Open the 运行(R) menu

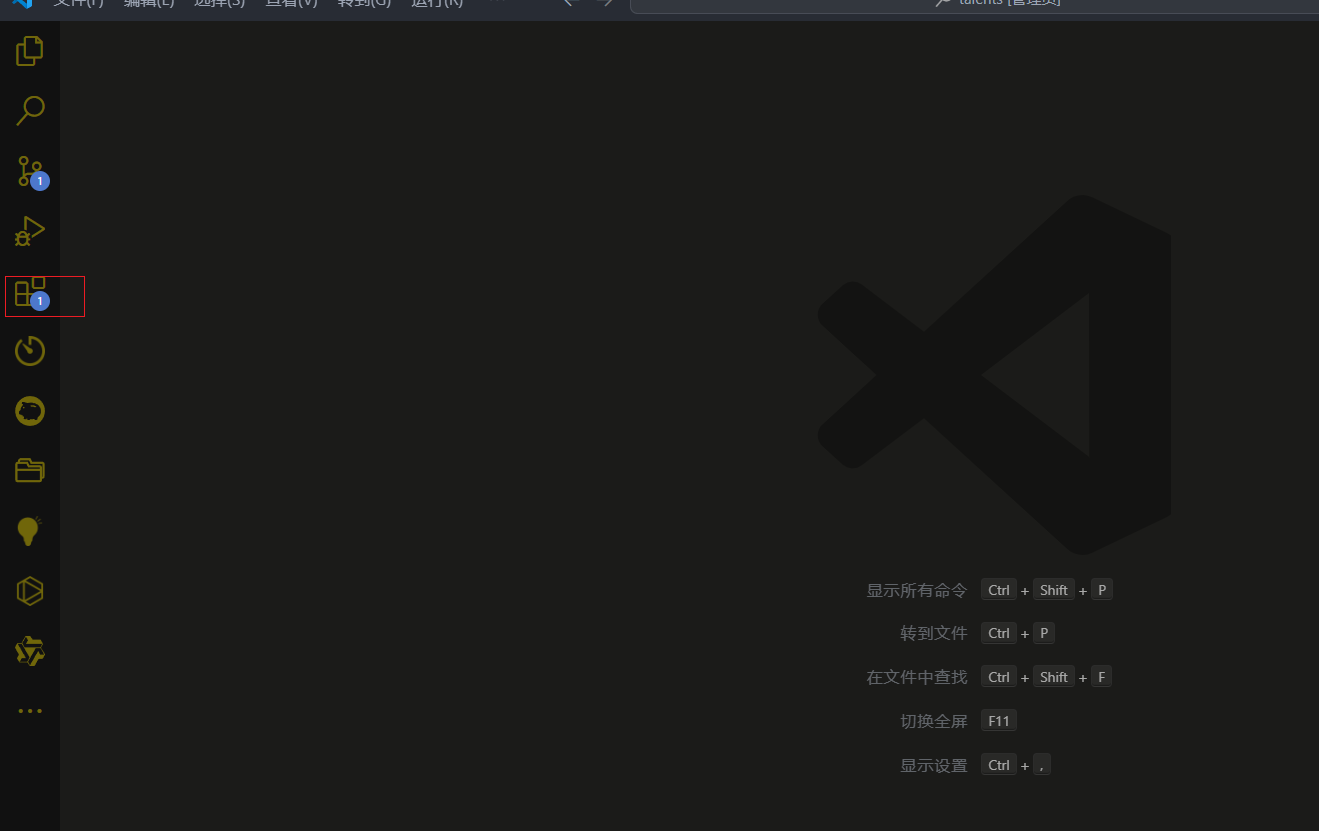click(437, 4)
